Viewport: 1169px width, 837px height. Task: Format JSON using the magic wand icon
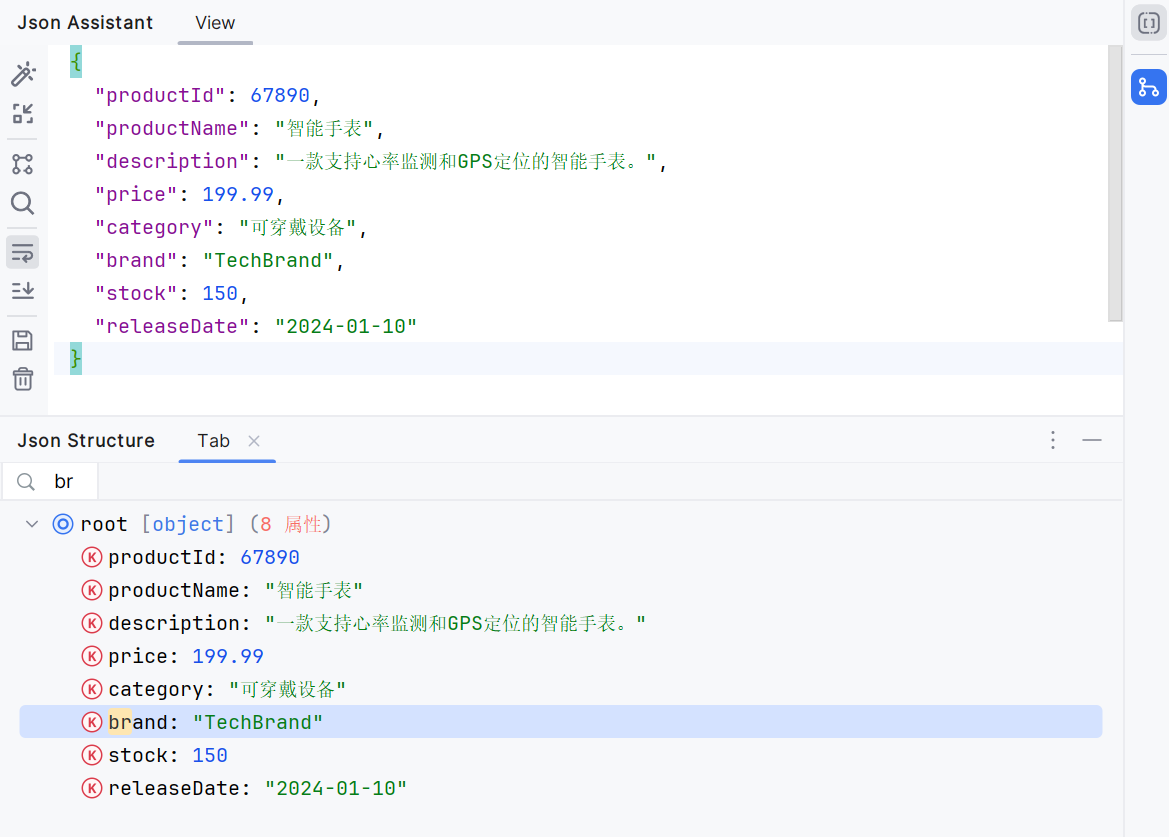tap(23, 73)
